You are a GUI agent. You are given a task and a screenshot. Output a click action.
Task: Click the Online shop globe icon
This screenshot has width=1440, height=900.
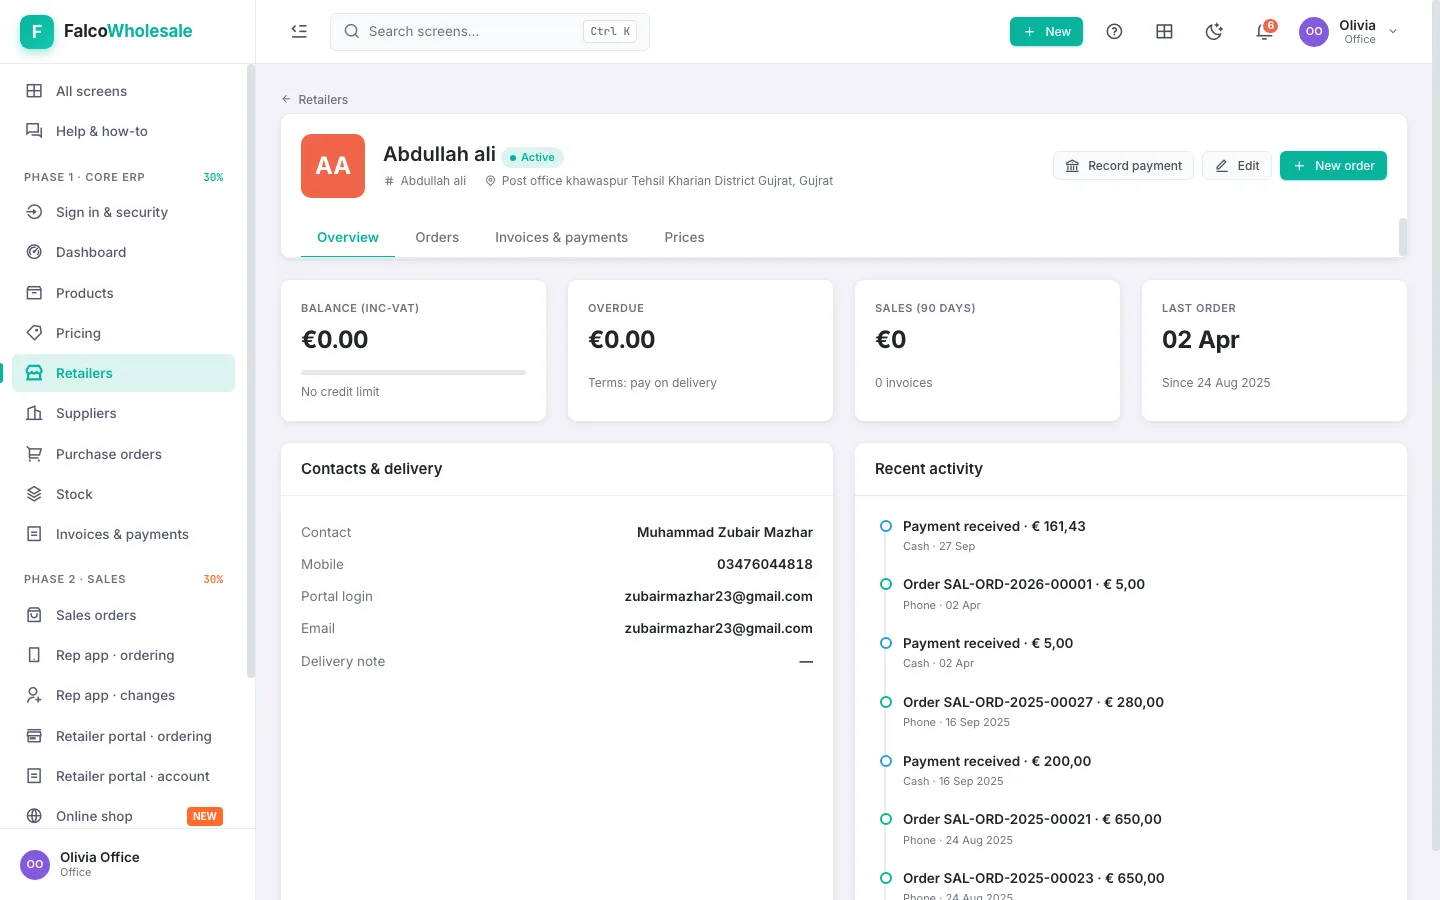point(34,816)
